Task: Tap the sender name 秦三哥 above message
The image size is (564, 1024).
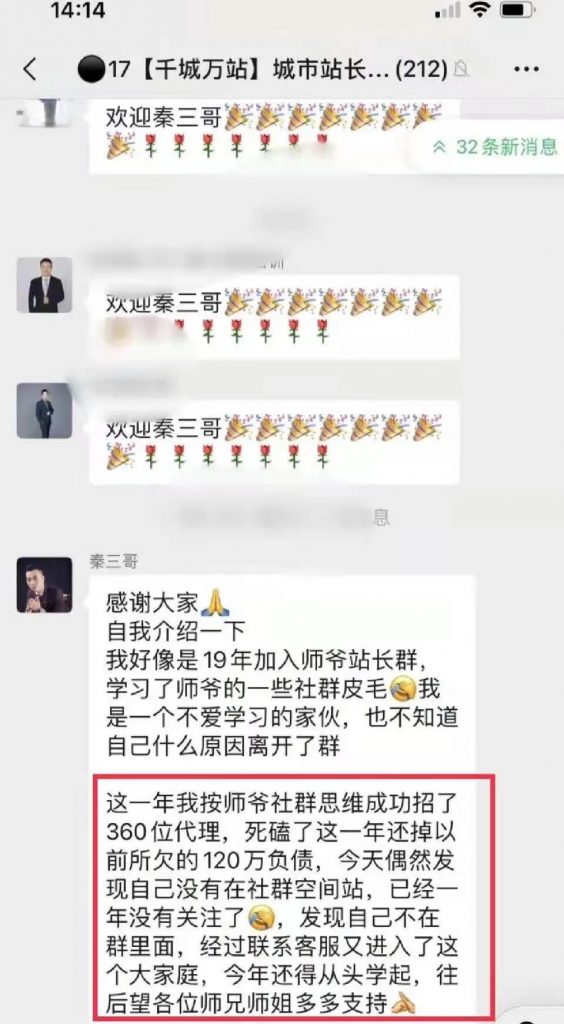Action: coord(113,562)
